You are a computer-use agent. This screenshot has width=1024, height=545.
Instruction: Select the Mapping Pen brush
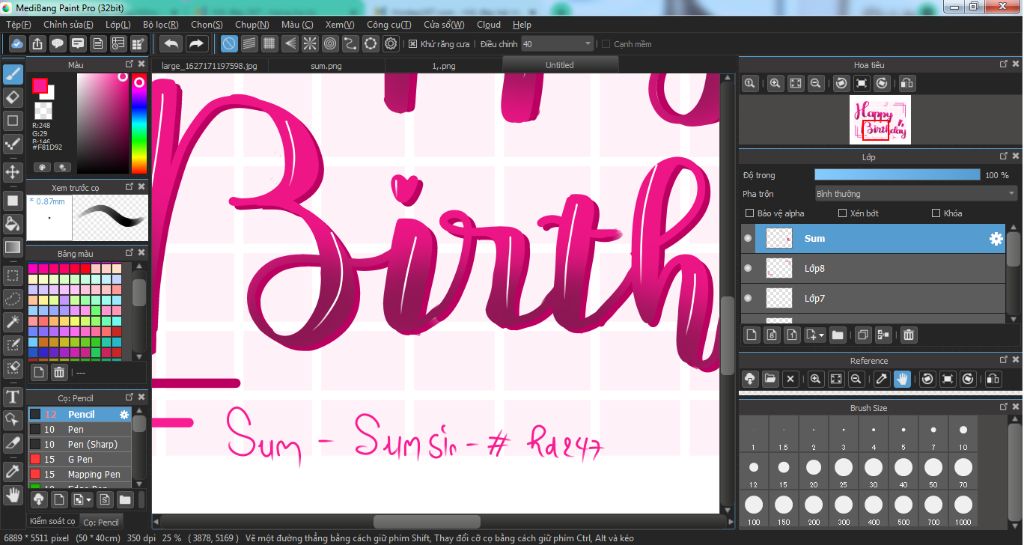pyautogui.click(x=80, y=475)
